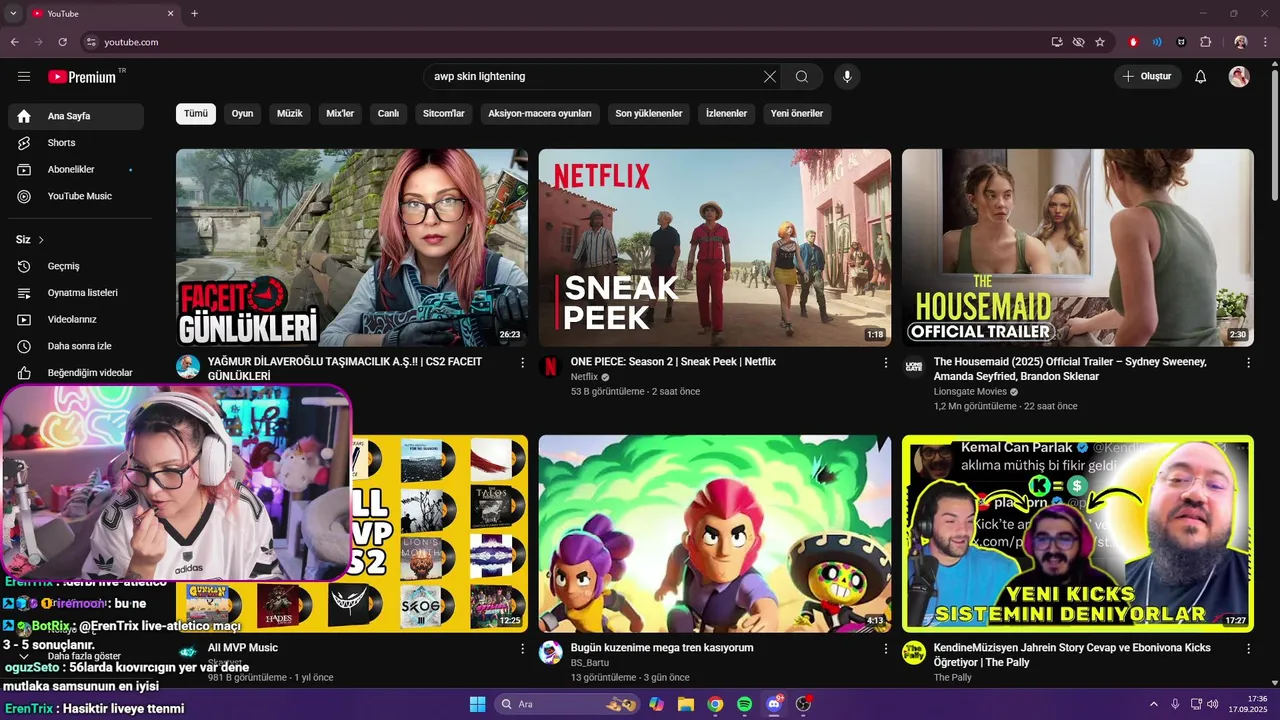Click the BS_Bartu channel avatar
1280x720 pixels.
coord(551,653)
